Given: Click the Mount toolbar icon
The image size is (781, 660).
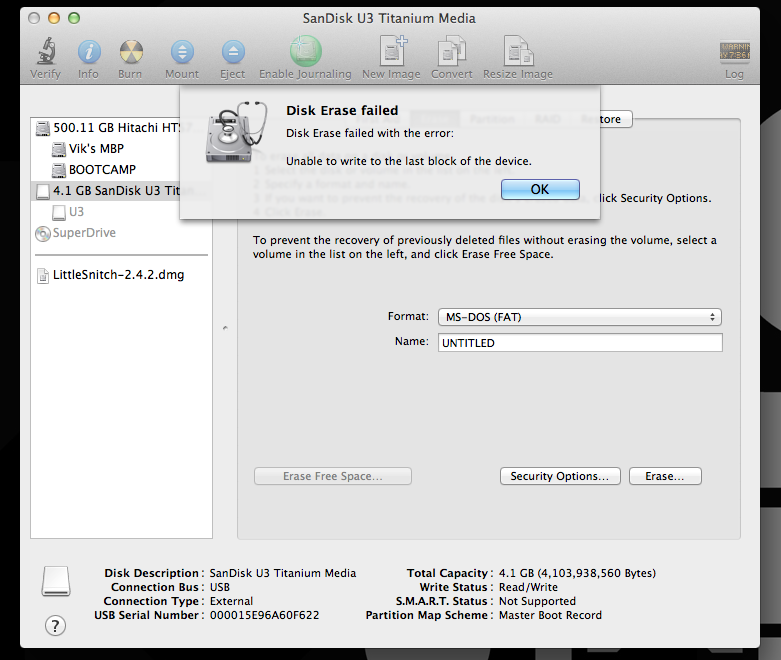Looking at the screenshot, I should (182, 52).
